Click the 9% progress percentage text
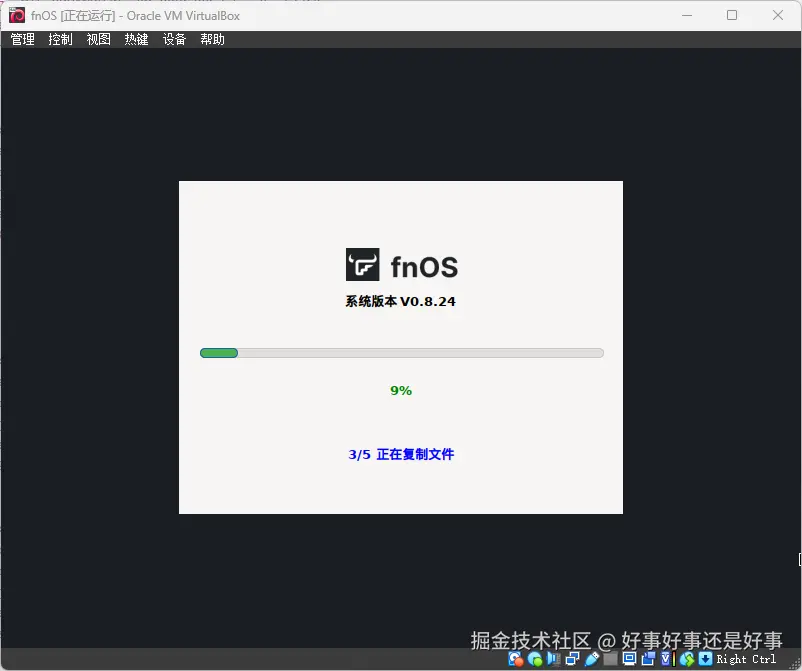Image resolution: width=802 pixels, height=671 pixels. tap(401, 391)
